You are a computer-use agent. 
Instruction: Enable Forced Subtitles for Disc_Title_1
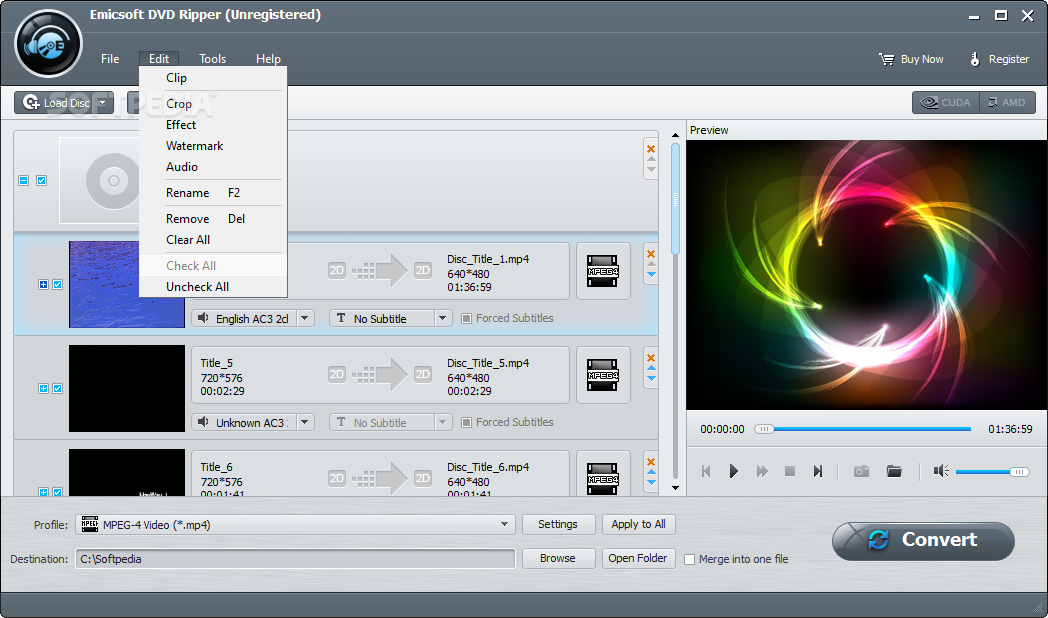(467, 318)
